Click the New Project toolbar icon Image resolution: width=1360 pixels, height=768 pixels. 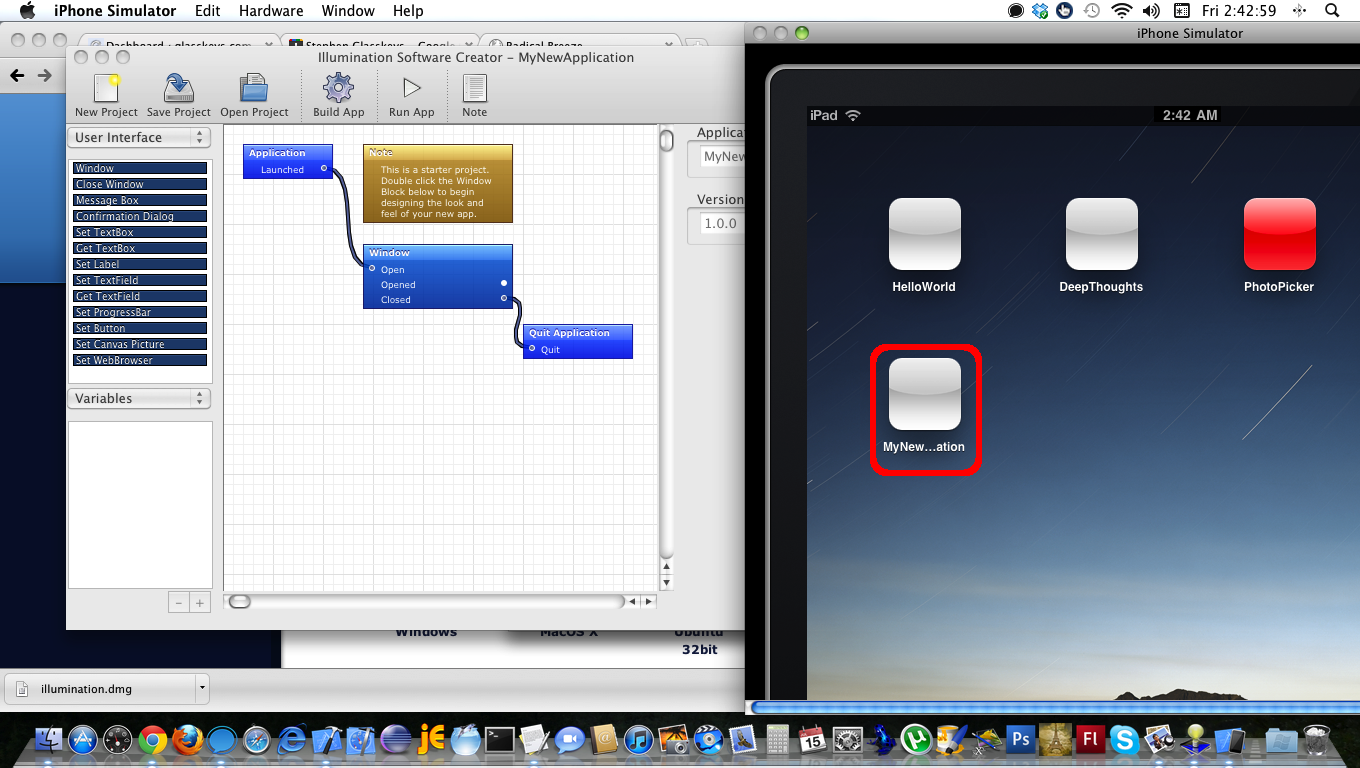pos(106,89)
